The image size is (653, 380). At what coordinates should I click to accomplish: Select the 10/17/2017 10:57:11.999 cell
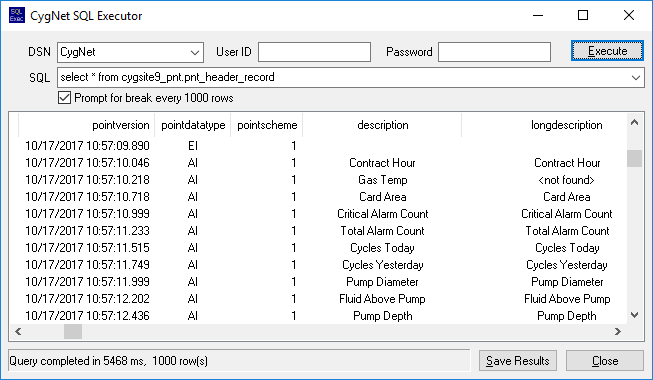point(87,282)
